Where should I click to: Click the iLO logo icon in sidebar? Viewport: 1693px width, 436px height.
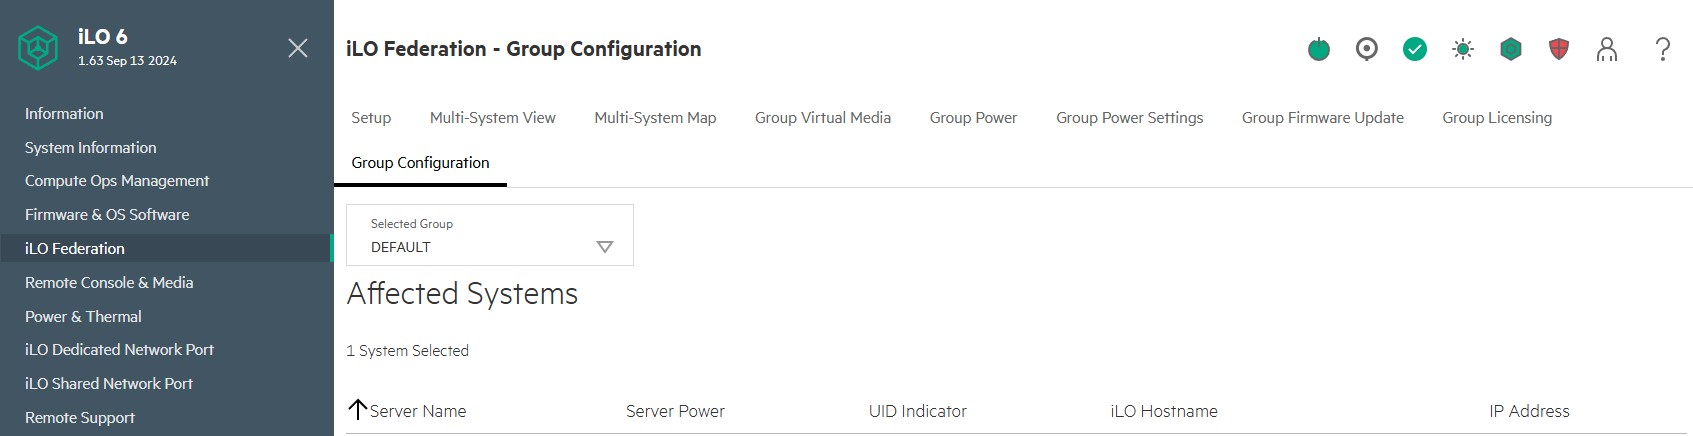click(38, 48)
